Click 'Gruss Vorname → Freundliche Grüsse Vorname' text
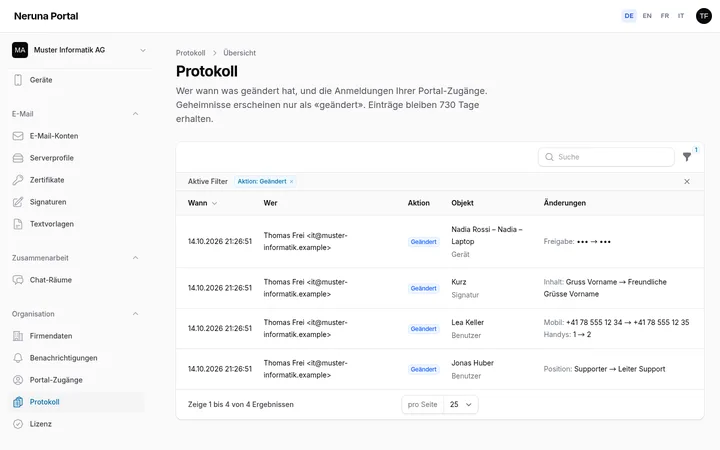Image resolution: width=720 pixels, height=450 pixels. (605, 288)
